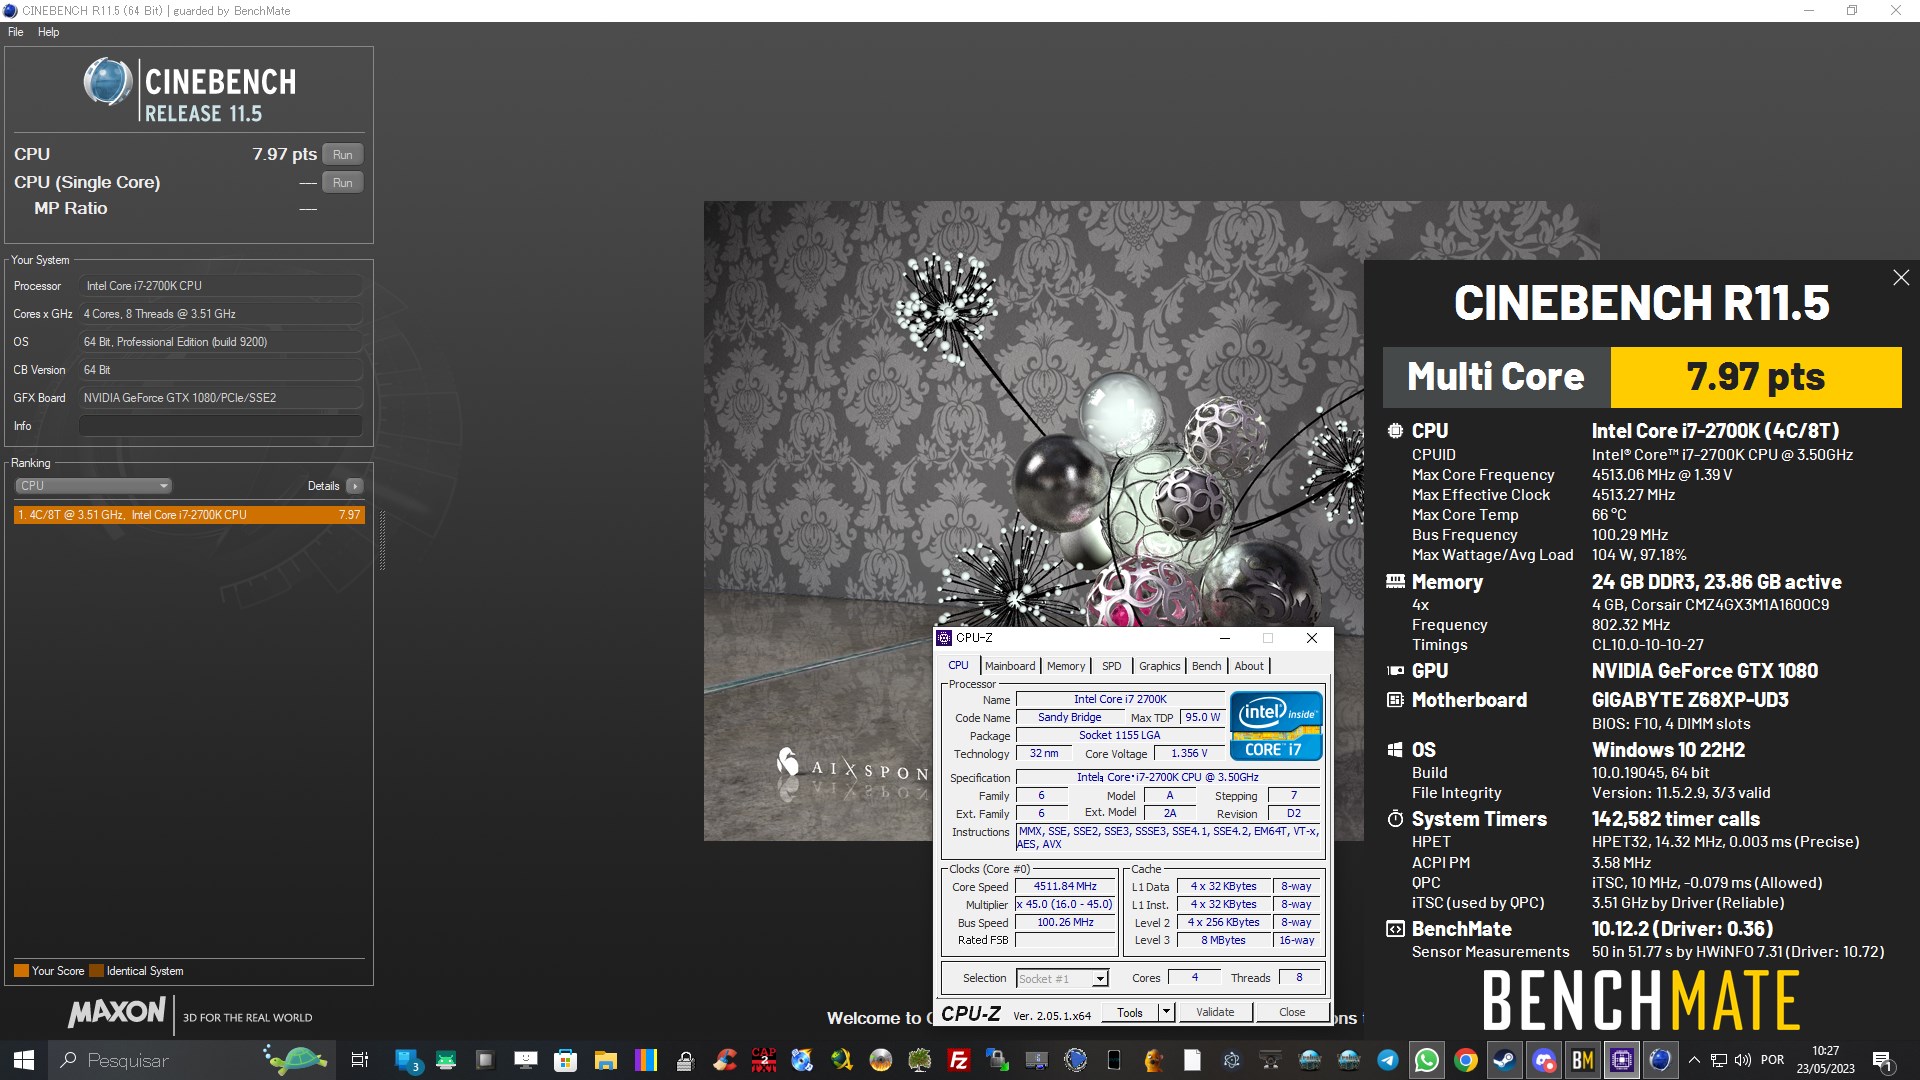
Task: Click the NVIDIA GeForce GTX 1080 GFX Board field
Action: [220, 398]
